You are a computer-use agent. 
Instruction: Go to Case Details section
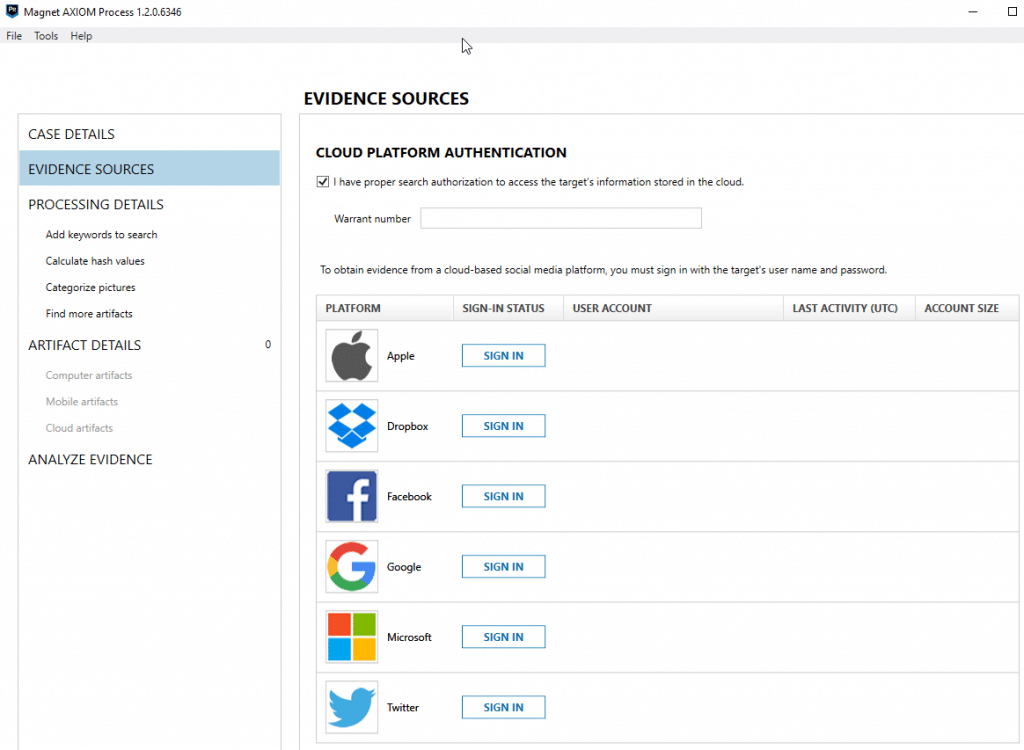(x=150, y=134)
